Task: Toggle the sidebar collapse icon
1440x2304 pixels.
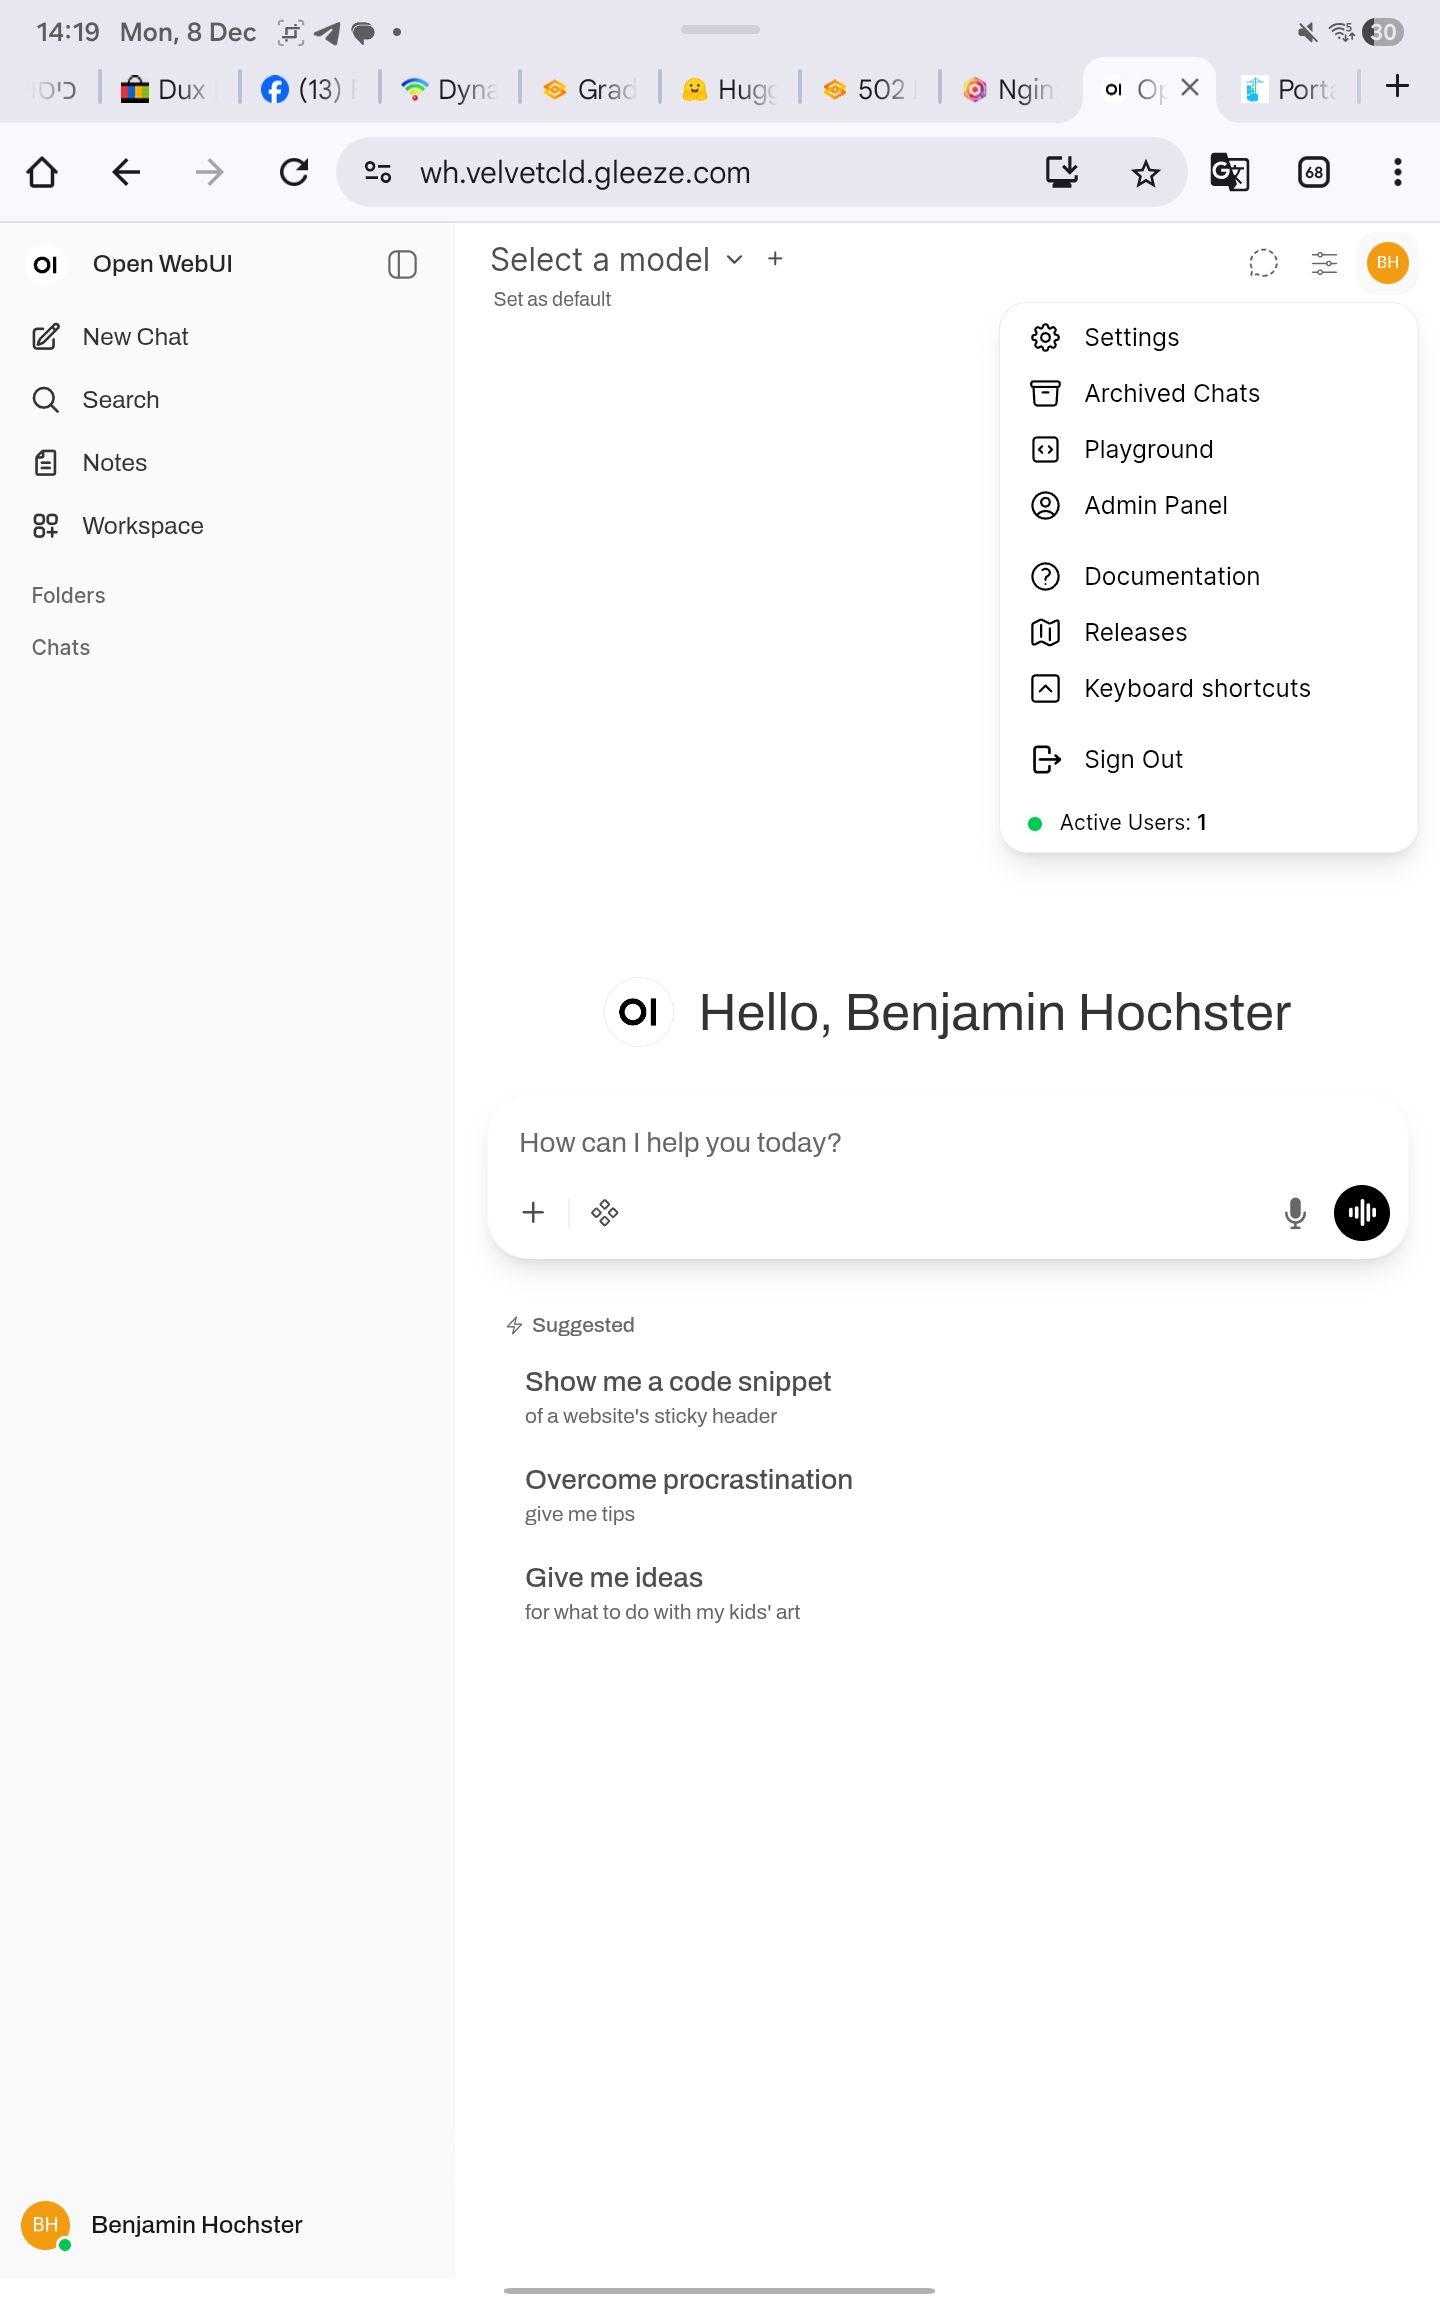Action: click(x=402, y=264)
